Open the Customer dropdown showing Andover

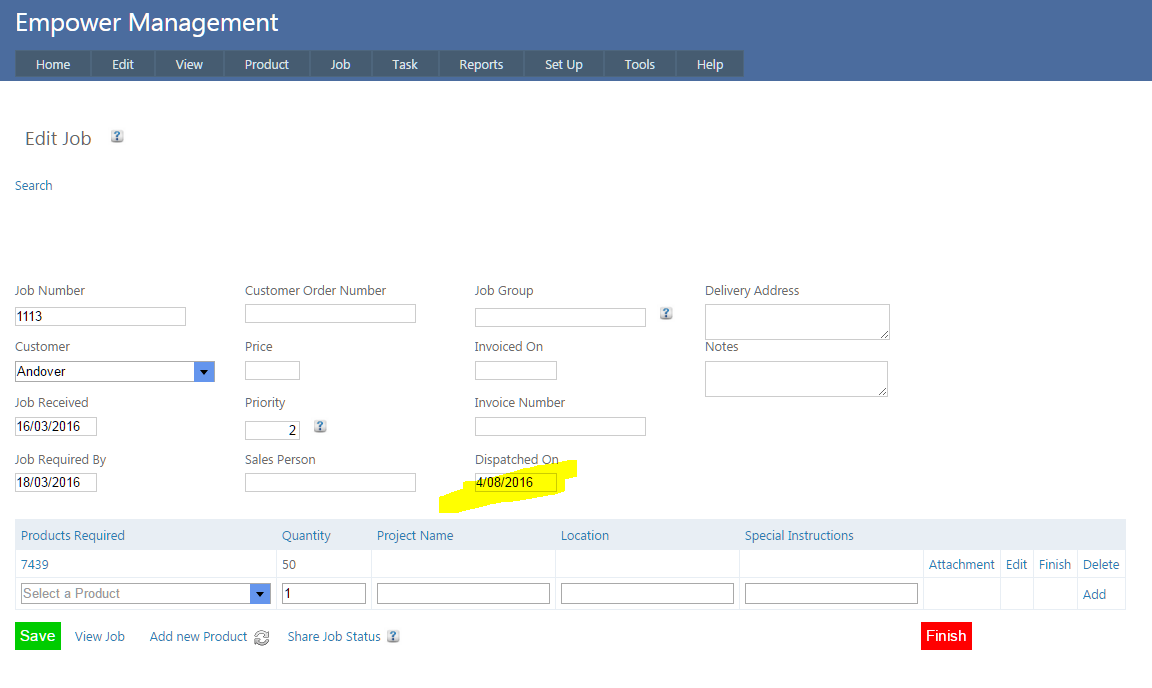pyautogui.click(x=204, y=371)
